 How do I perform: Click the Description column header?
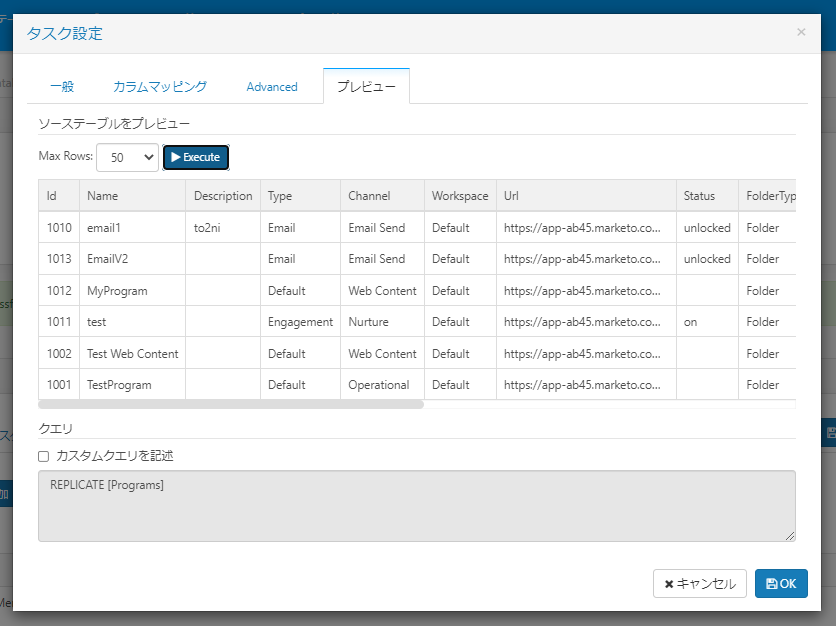tap(223, 196)
